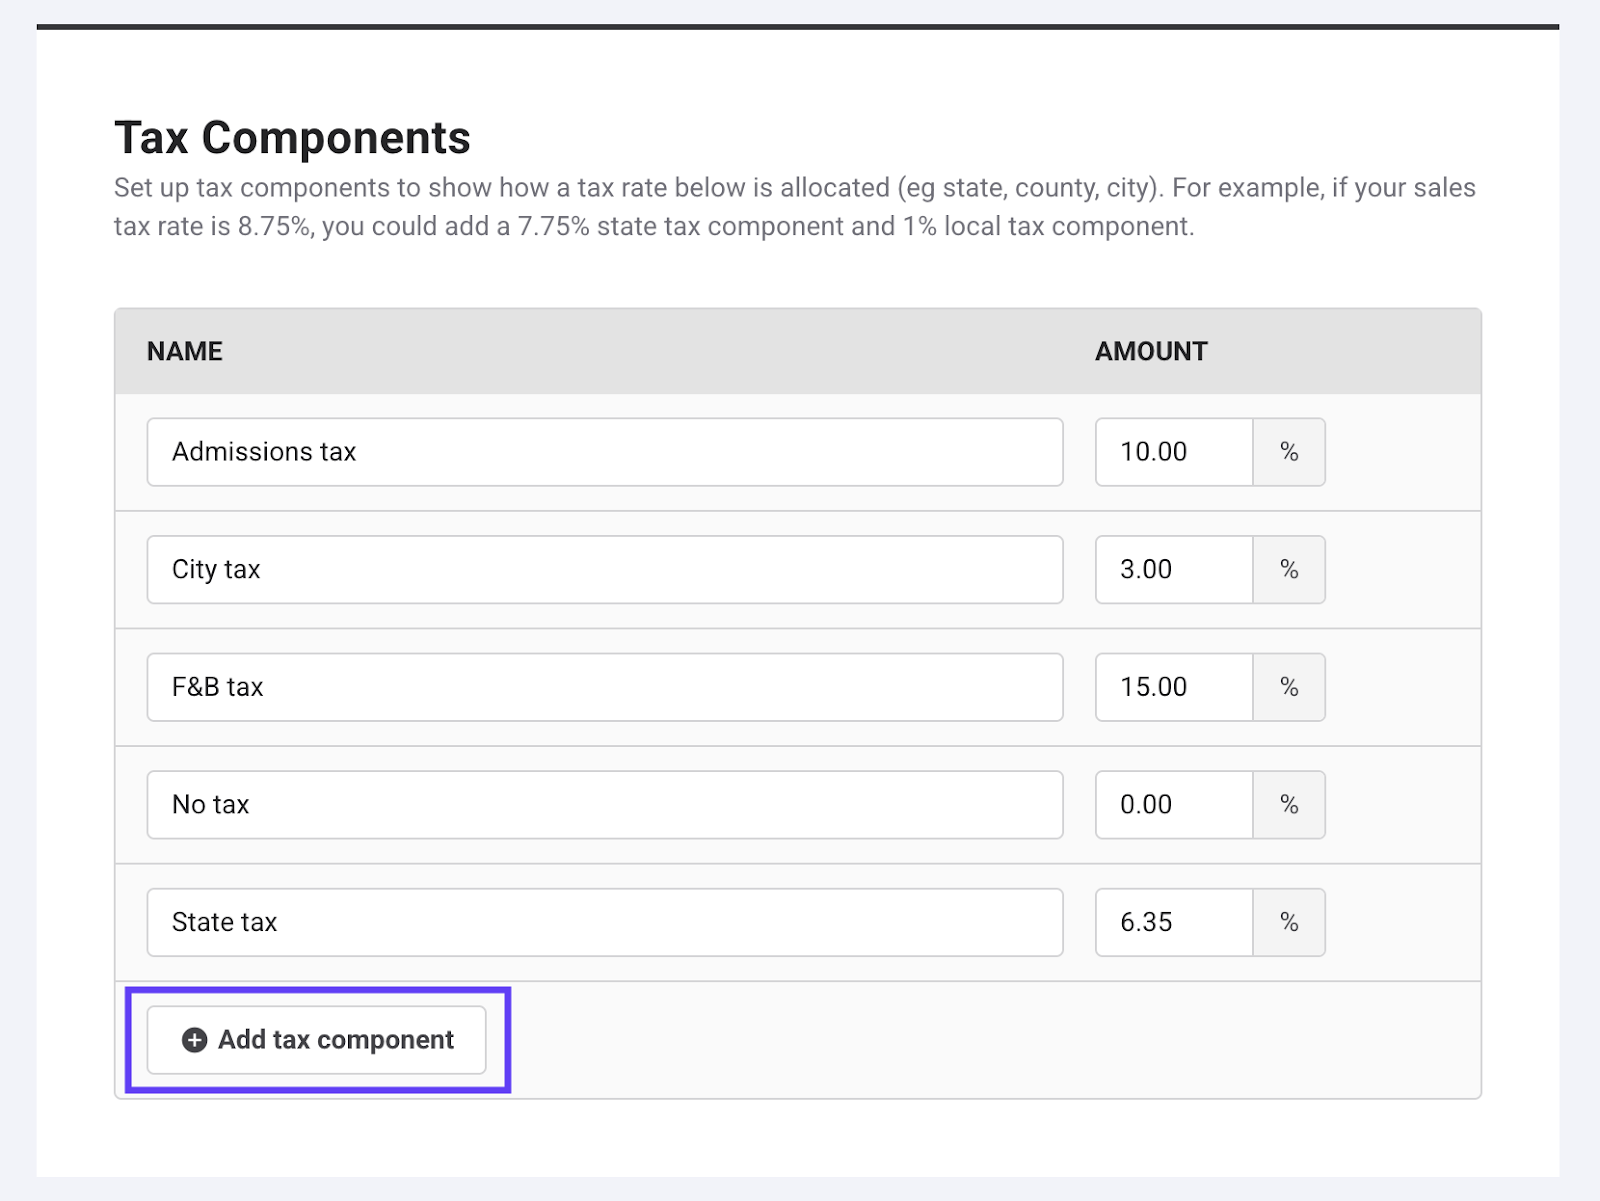Viewport: 1600px width, 1201px height.
Task: Click the NAME column header
Action: click(x=185, y=351)
